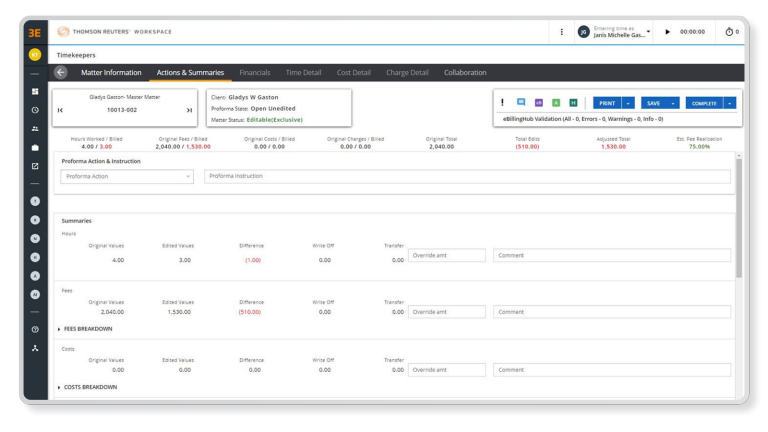Click the Hours Override amt field
The height and width of the screenshot is (432, 768).
[446, 256]
